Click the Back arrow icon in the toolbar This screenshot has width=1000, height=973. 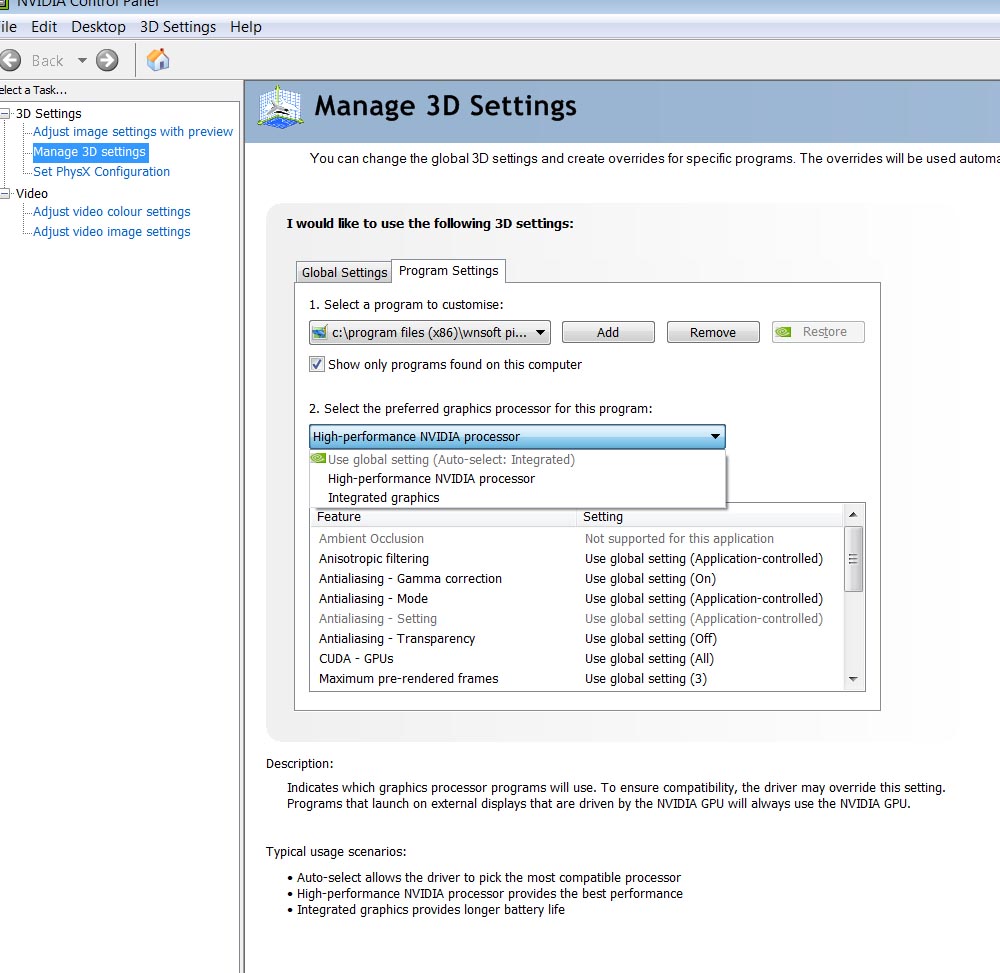point(10,61)
